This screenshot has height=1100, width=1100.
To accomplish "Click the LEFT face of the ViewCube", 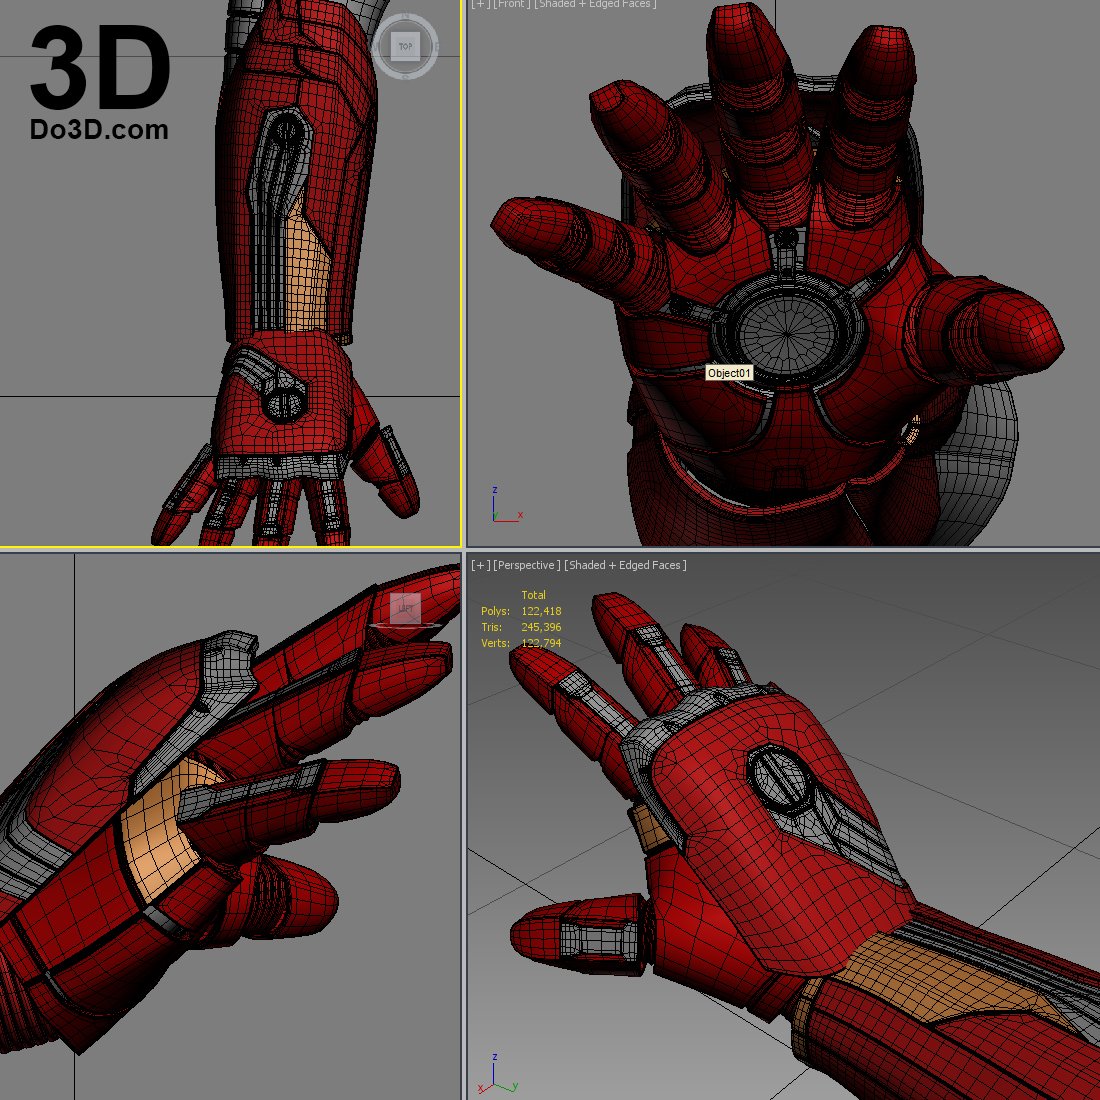I will coord(405,608).
